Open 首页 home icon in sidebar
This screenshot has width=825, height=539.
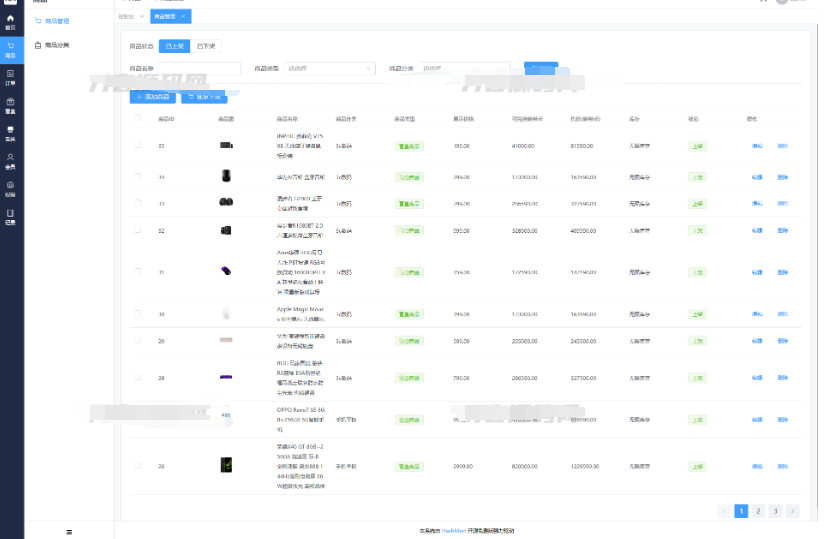(11, 21)
